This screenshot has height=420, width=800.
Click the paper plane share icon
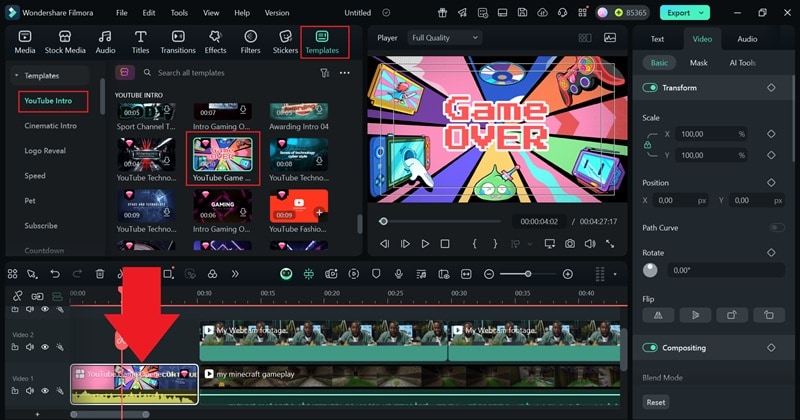click(462, 13)
